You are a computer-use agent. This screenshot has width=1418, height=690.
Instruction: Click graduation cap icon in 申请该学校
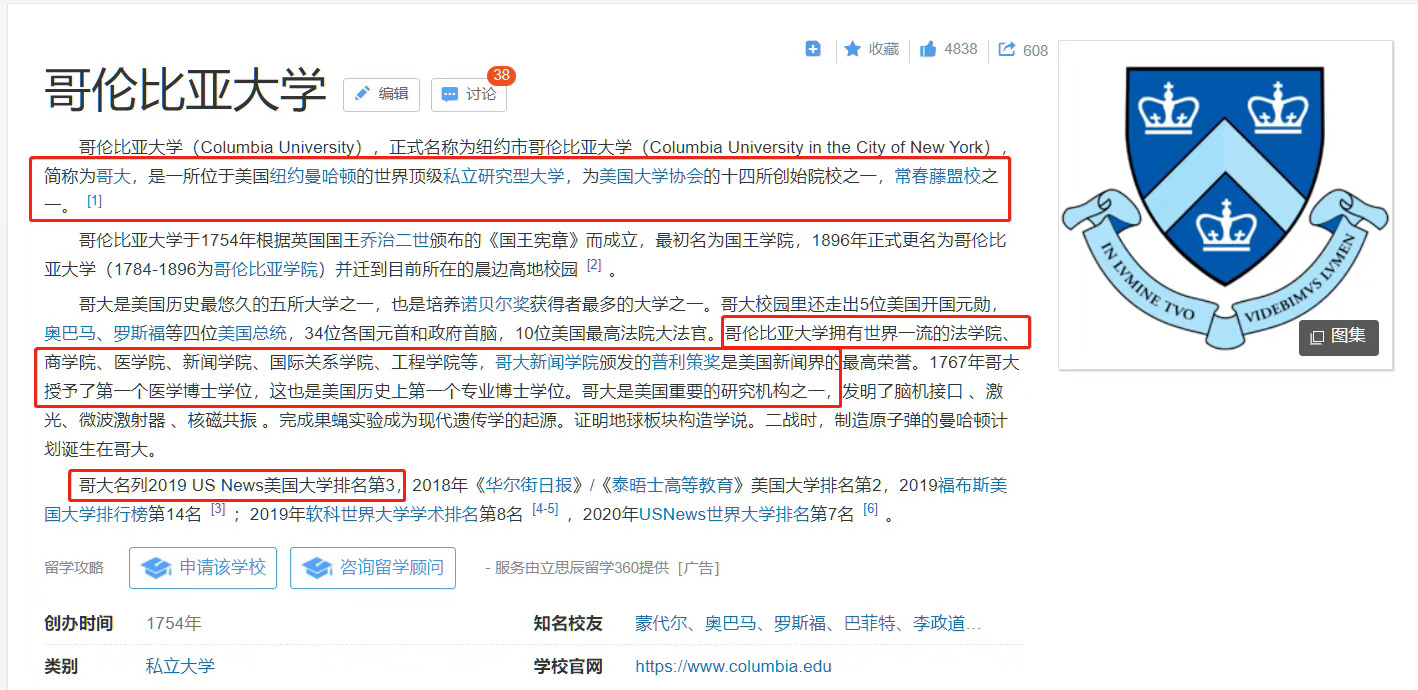click(155, 568)
